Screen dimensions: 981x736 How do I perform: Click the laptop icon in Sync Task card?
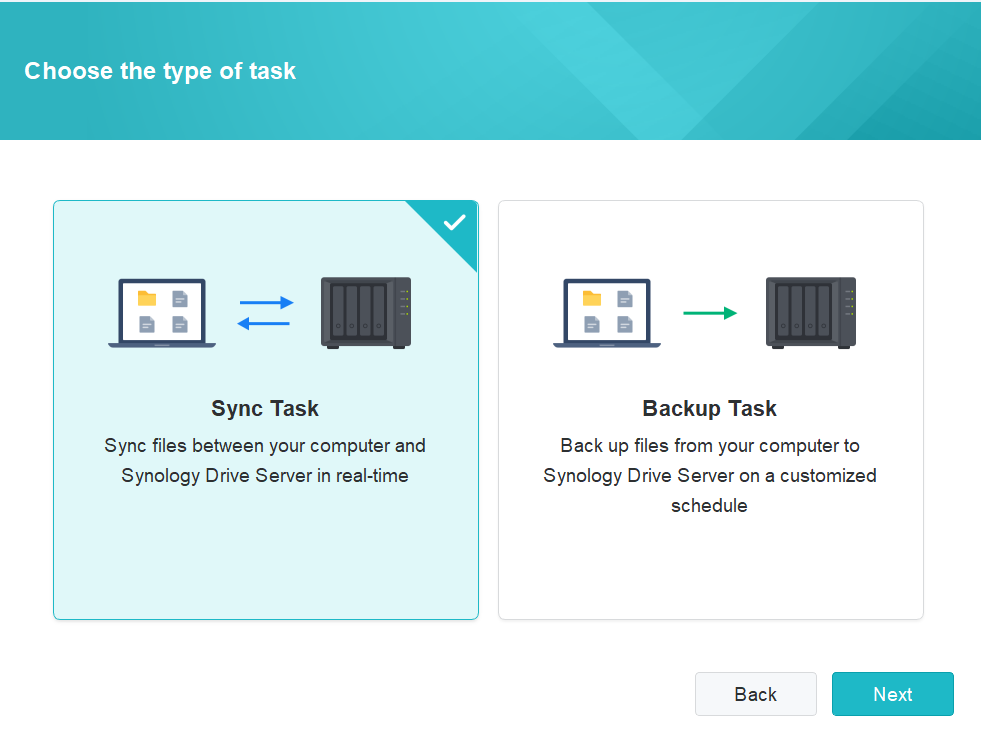(162, 313)
